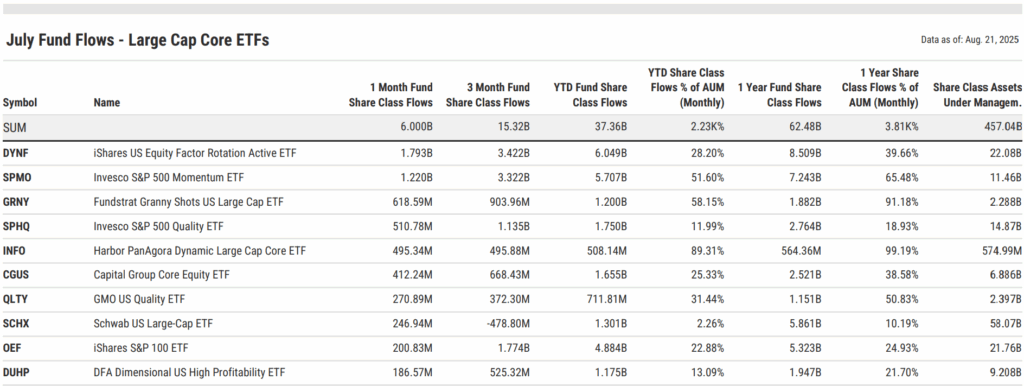This screenshot has height=386, width=1024.
Task: Click the YTD Fund Share Class Flows header
Action: (590, 95)
